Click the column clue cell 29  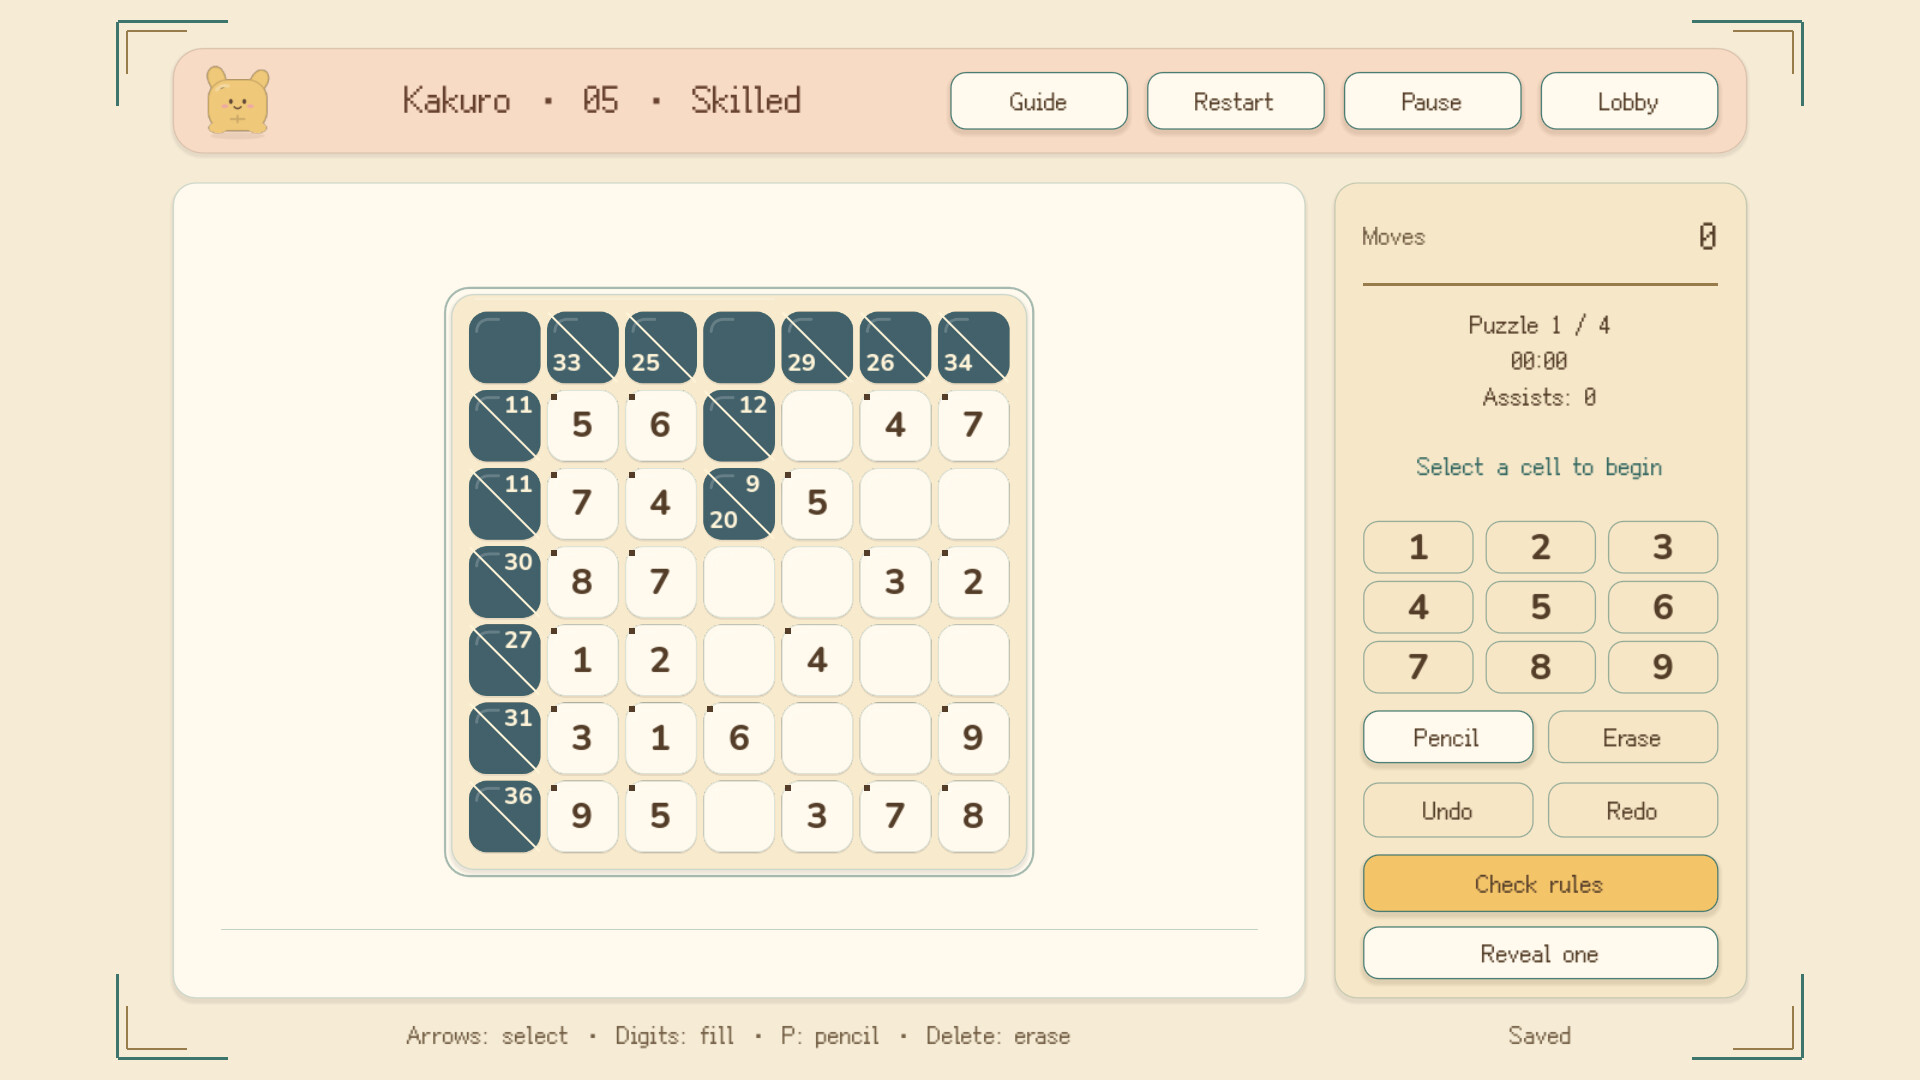pyautogui.click(x=817, y=347)
